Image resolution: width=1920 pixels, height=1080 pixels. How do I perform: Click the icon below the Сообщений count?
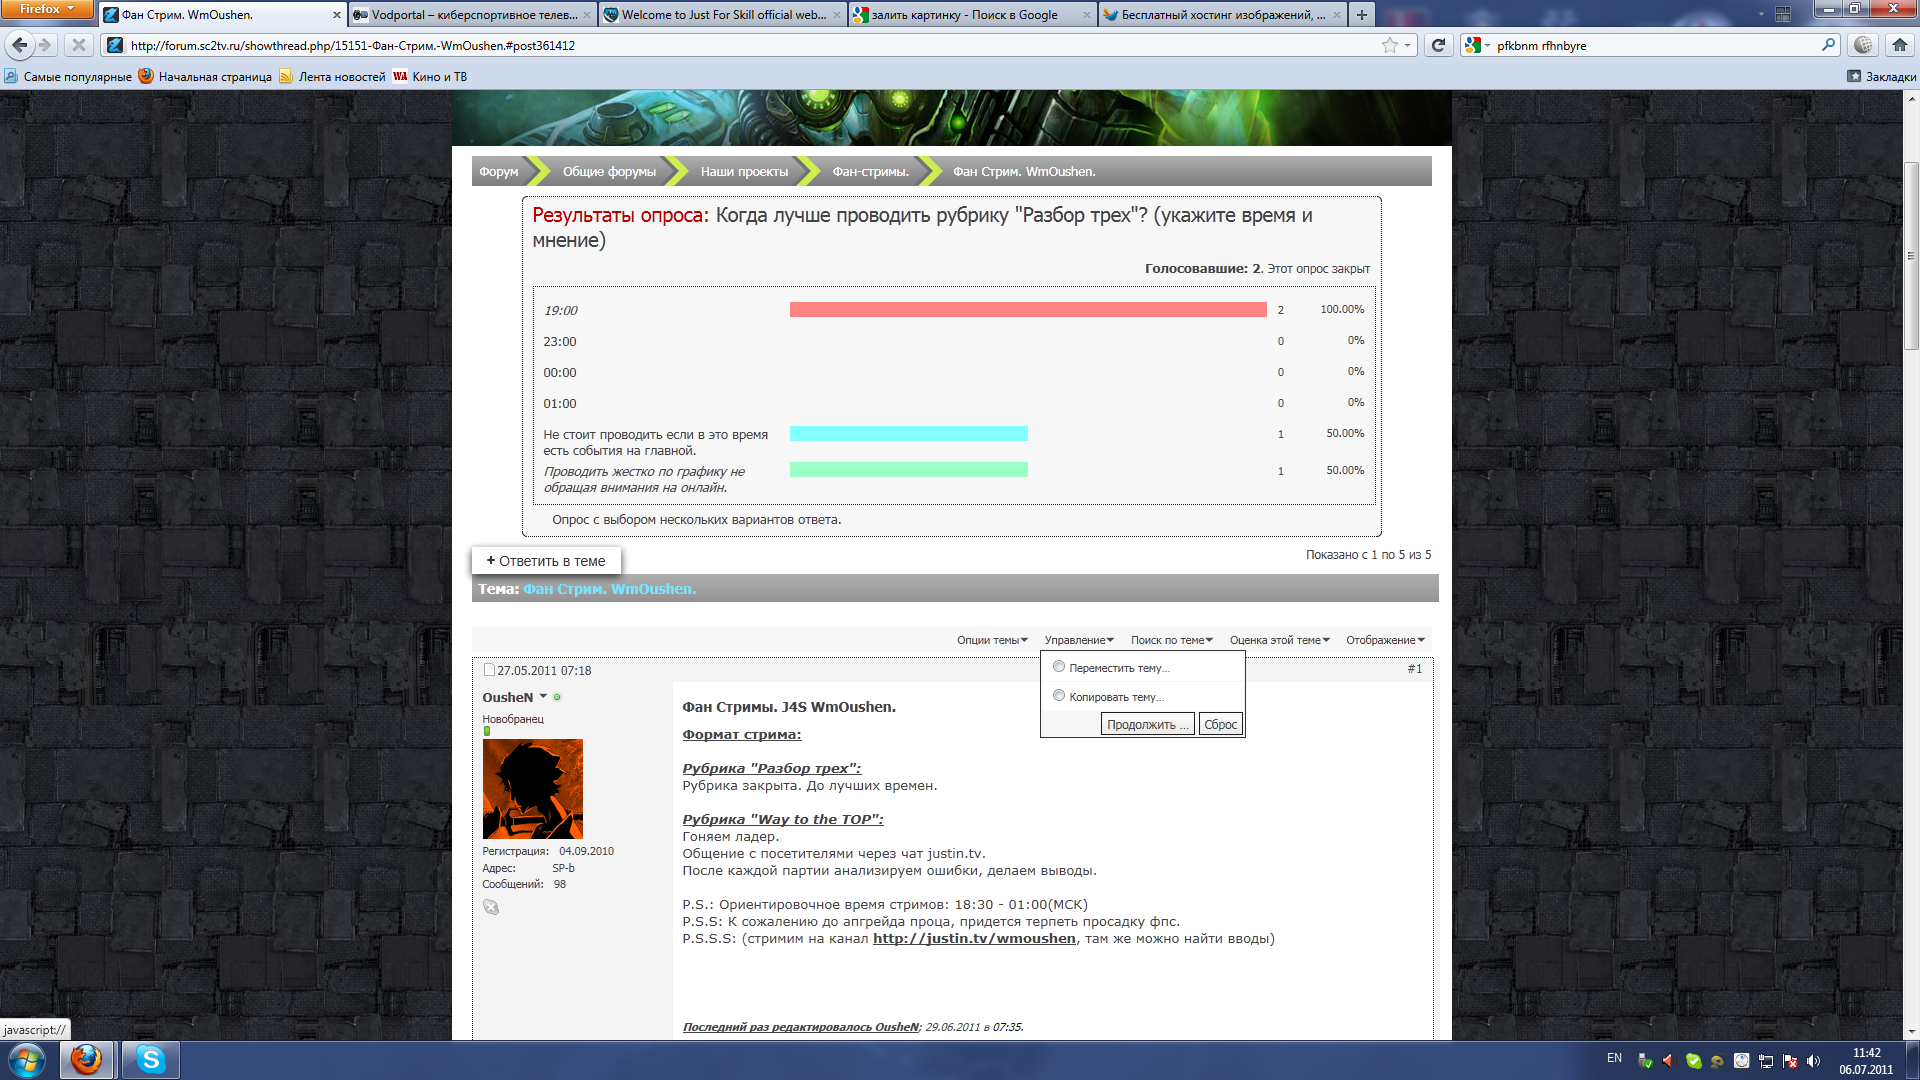coord(491,907)
